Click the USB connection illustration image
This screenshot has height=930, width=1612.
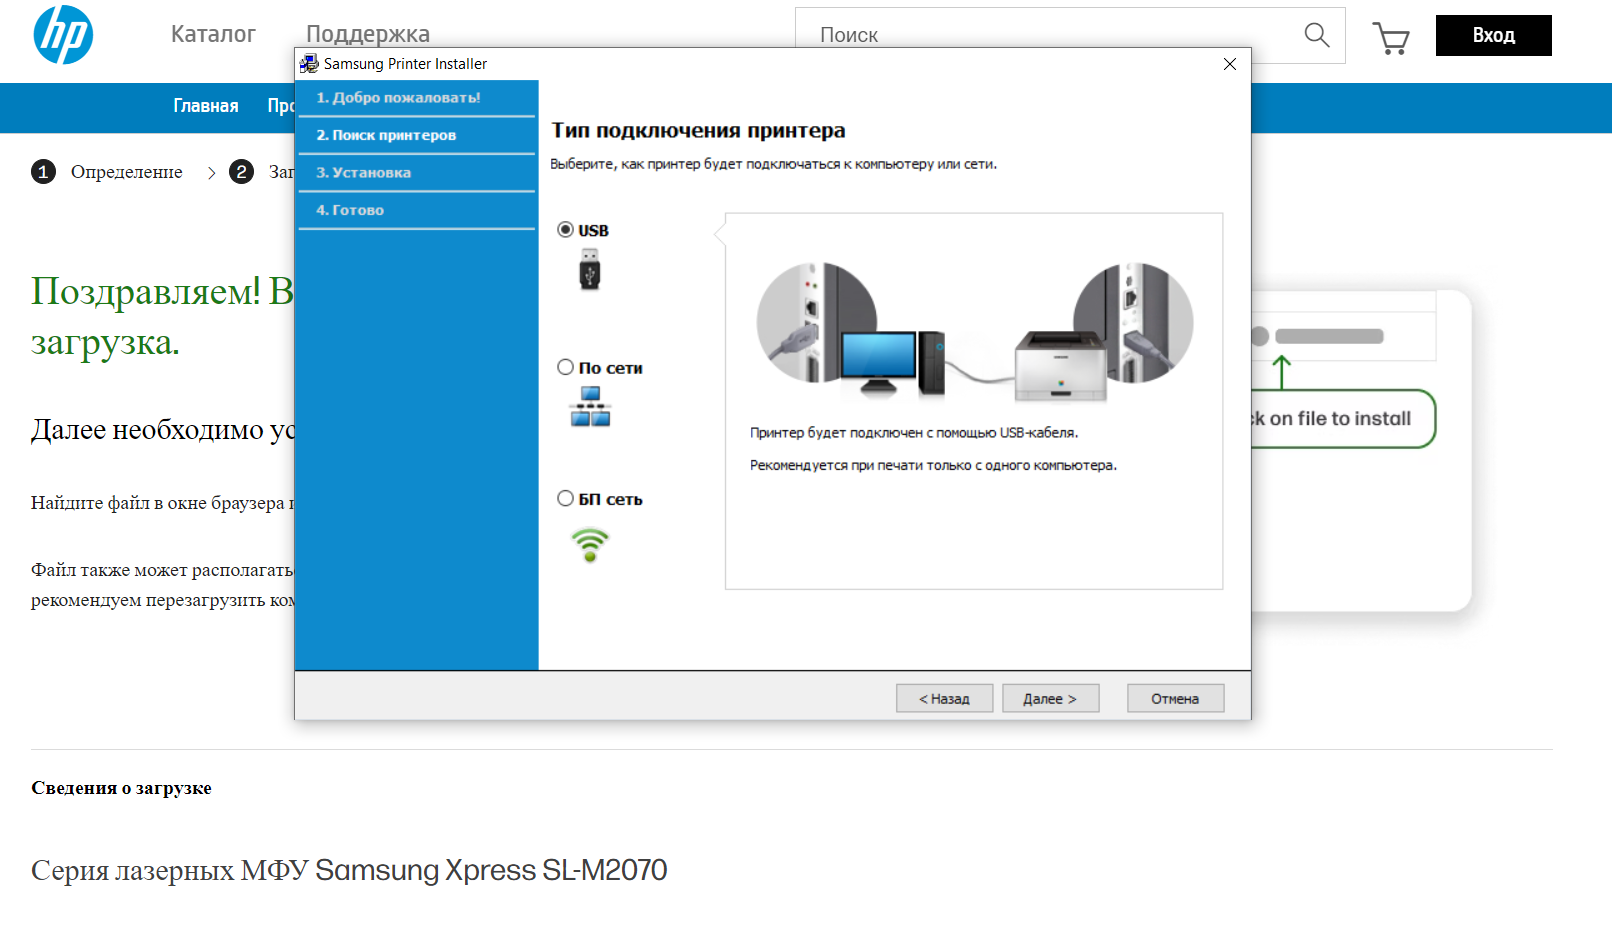pyautogui.click(x=975, y=333)
